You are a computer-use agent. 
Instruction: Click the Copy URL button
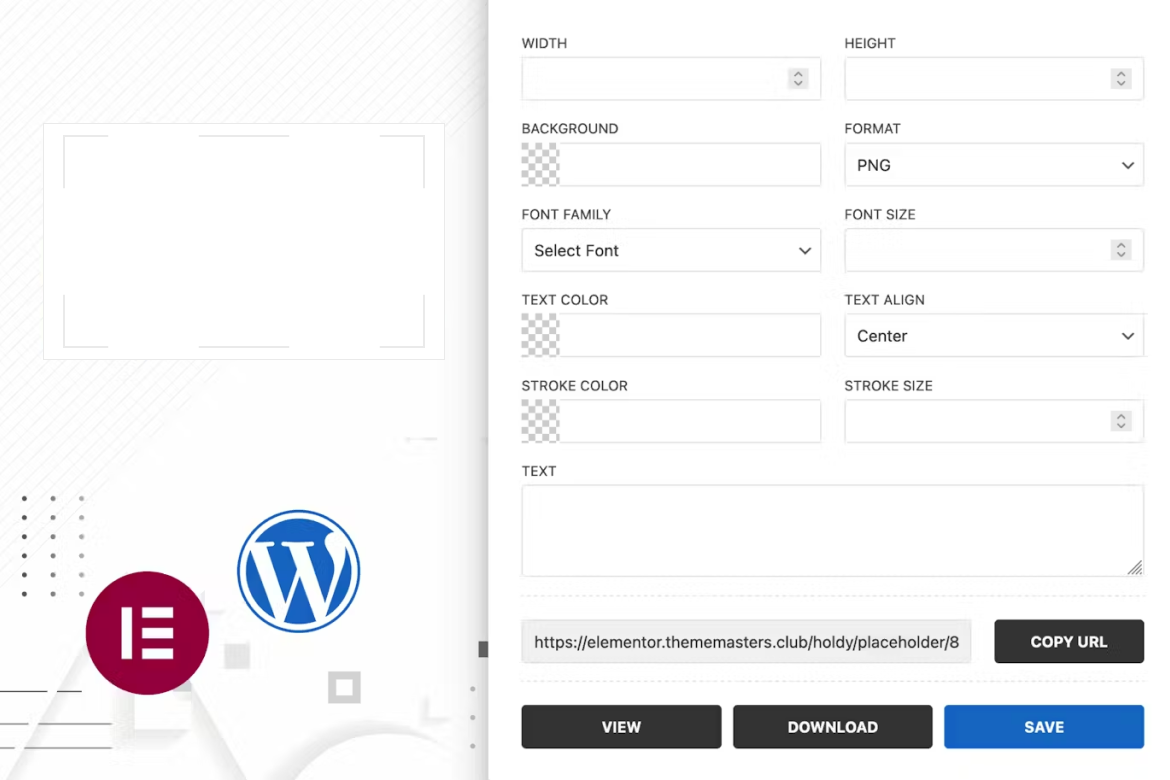pyautogui.click(x=1069, y=641)
